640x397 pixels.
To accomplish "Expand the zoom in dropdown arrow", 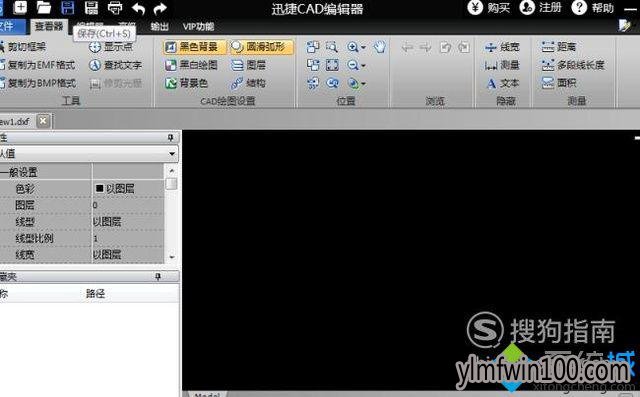I will 363,48.
